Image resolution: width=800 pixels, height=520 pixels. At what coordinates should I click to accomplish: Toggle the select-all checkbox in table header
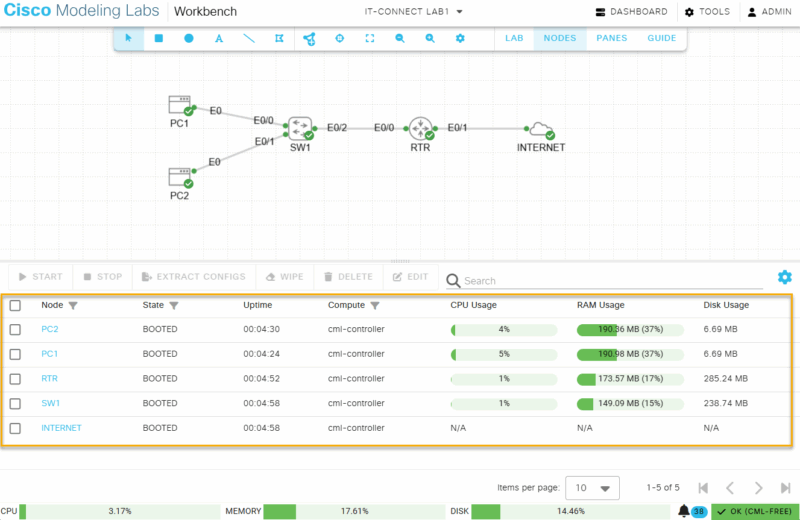[15, 305]
